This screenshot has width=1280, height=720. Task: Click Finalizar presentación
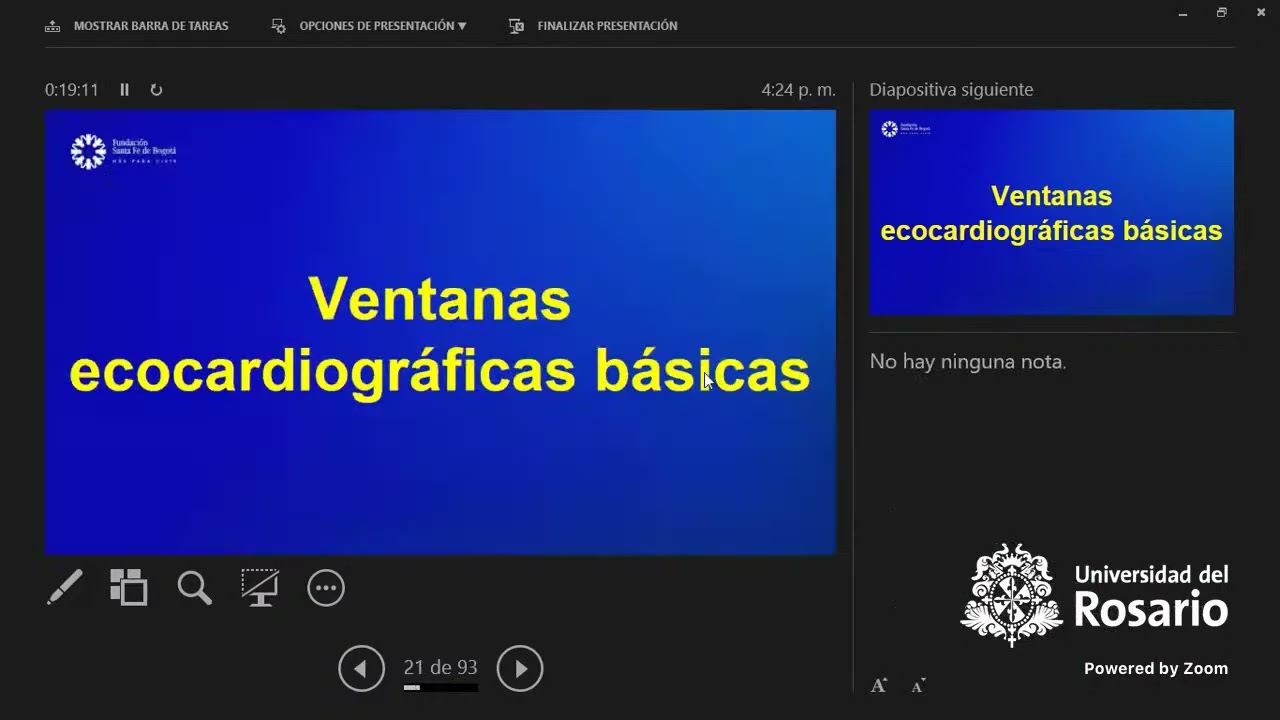(x=593, y=26)
